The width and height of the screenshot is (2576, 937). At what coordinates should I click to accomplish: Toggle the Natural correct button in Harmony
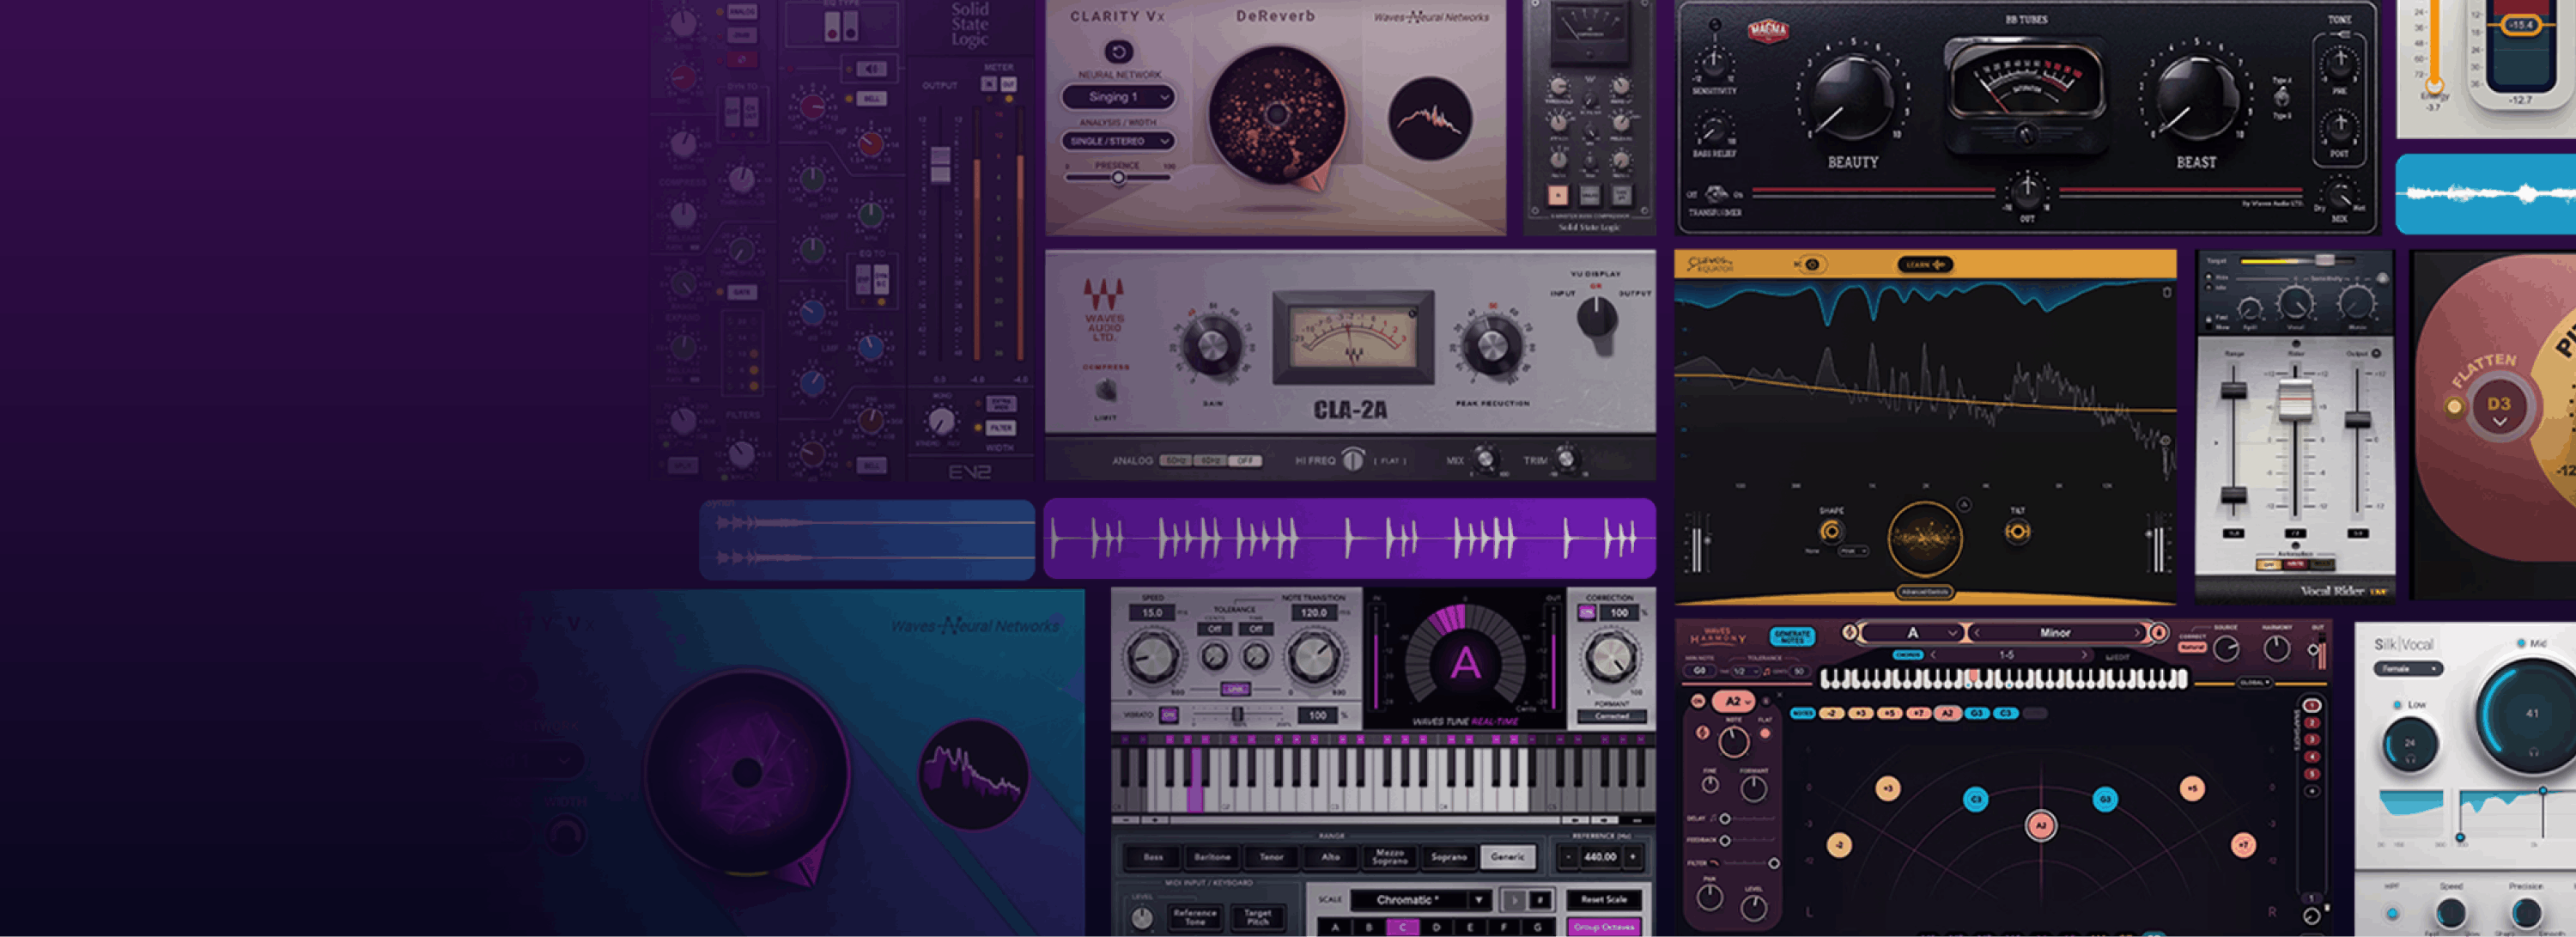pos(2193,648)
